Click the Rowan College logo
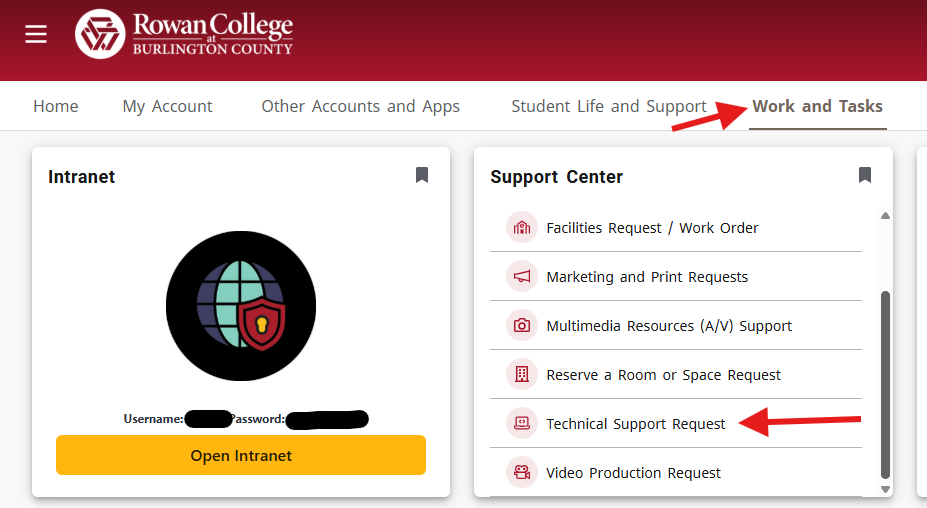The height and width of the screenshot is (508, 927). [184, 34]
